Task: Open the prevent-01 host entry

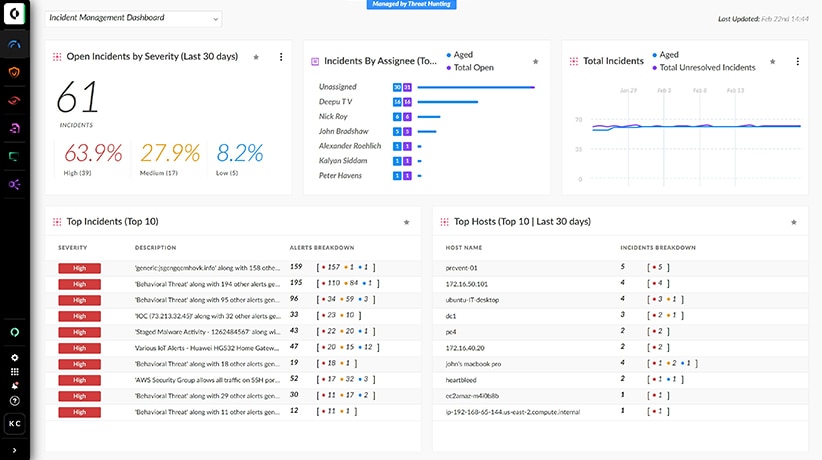Action: (461, 267)
